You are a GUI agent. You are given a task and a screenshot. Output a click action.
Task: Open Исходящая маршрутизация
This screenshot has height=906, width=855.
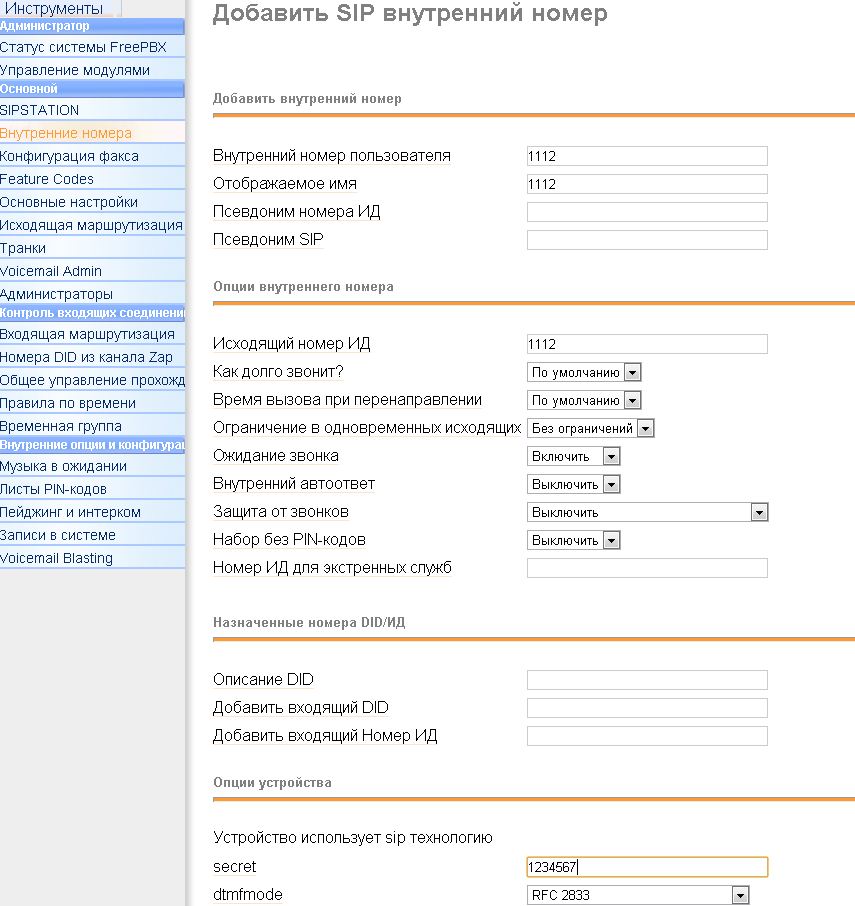pyautogui.click(x=91, y=225)
